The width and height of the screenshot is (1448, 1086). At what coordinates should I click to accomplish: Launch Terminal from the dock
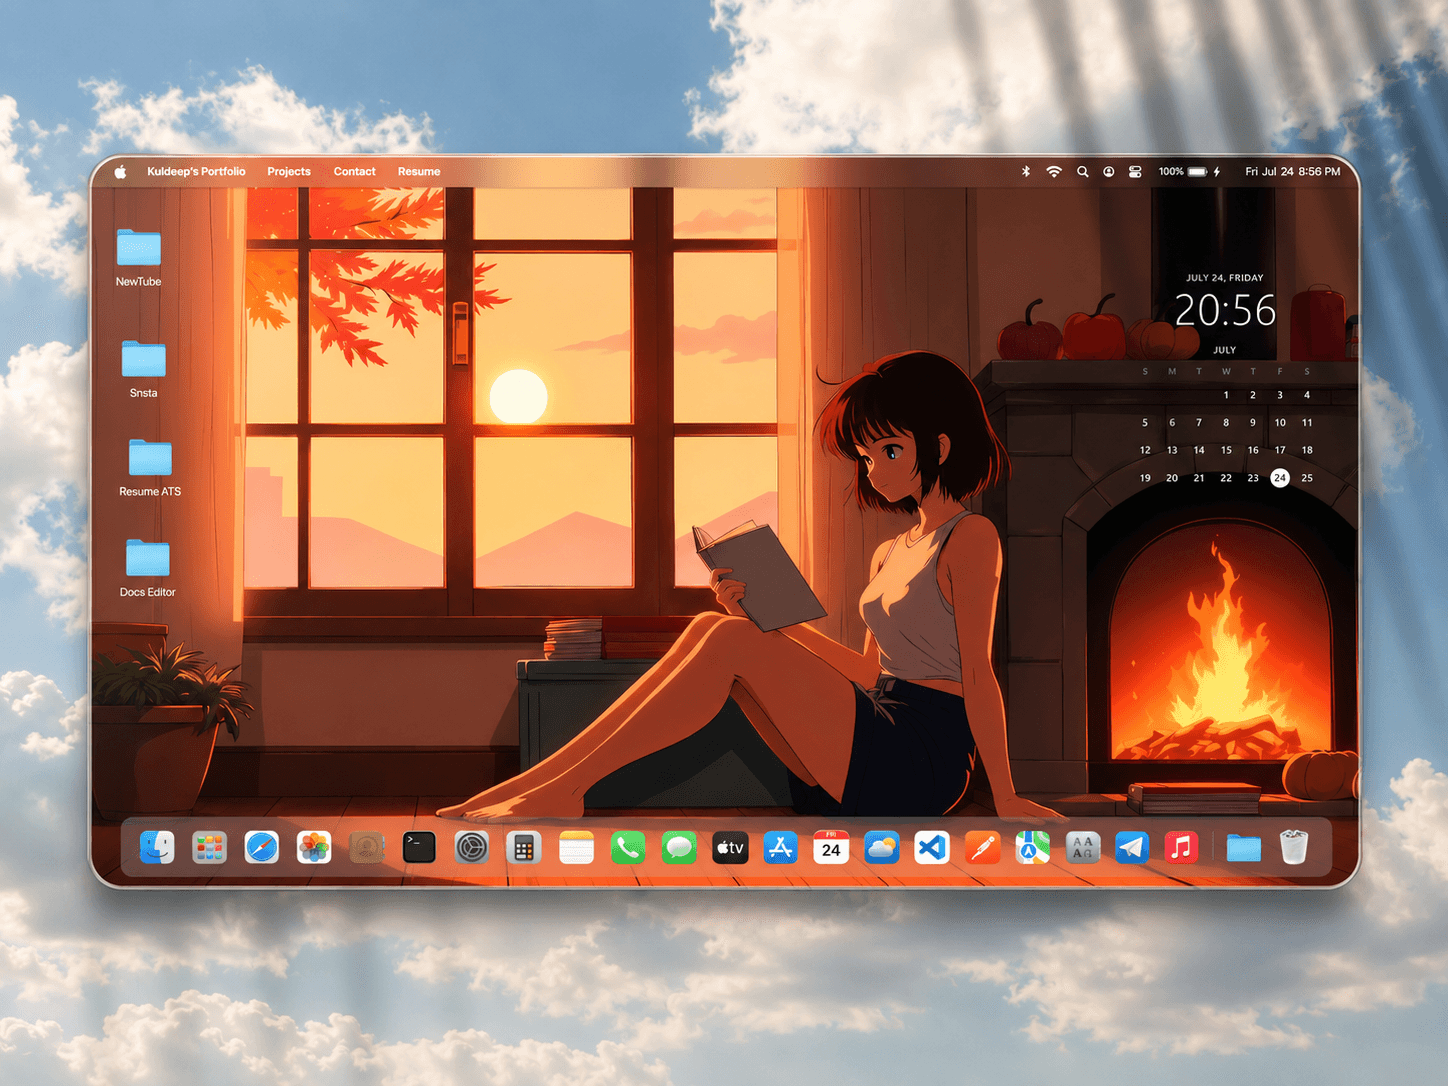[x=419, y=848]
